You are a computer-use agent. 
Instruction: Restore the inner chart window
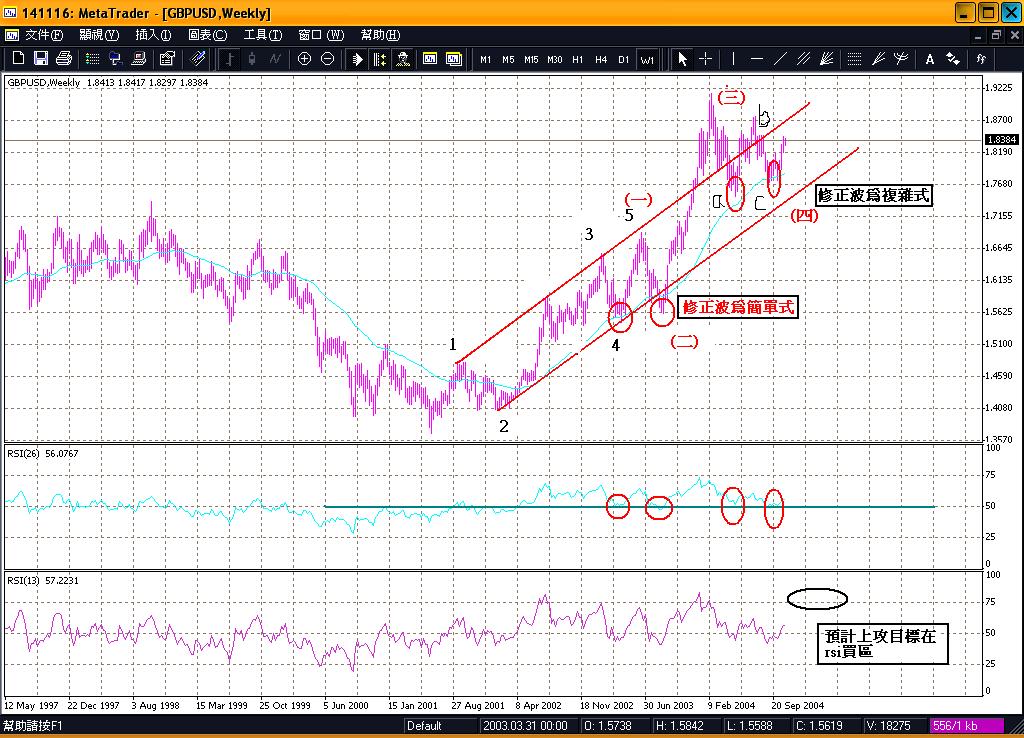click(x=996, y=35)
